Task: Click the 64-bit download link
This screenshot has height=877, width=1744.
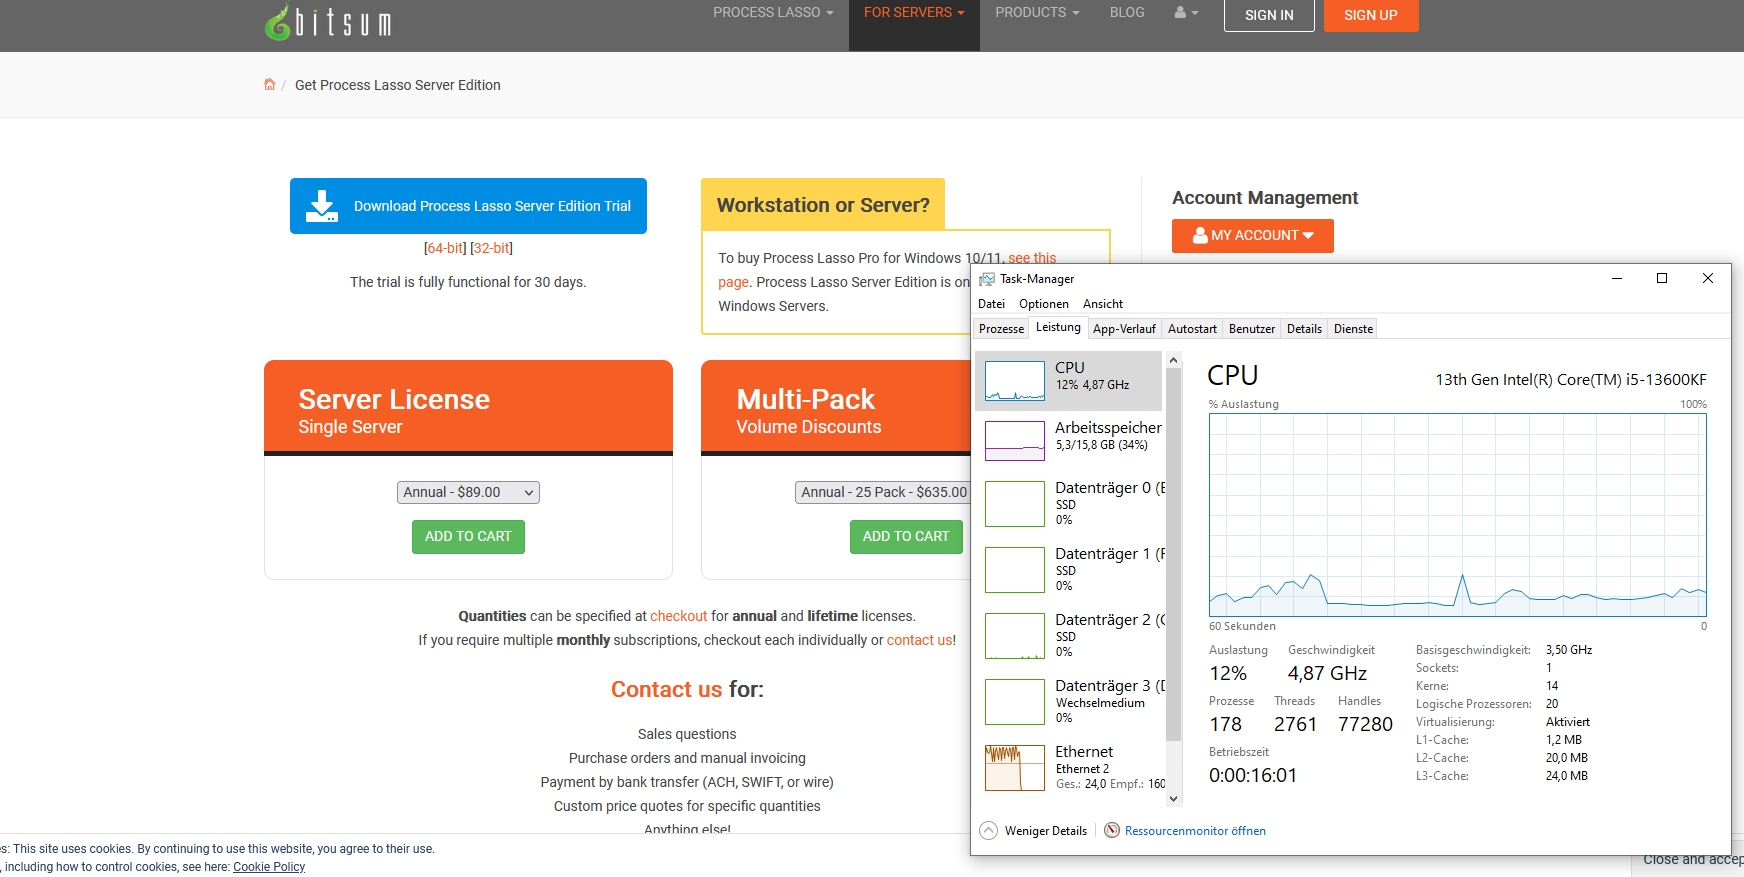Action: tap(445, 248)
